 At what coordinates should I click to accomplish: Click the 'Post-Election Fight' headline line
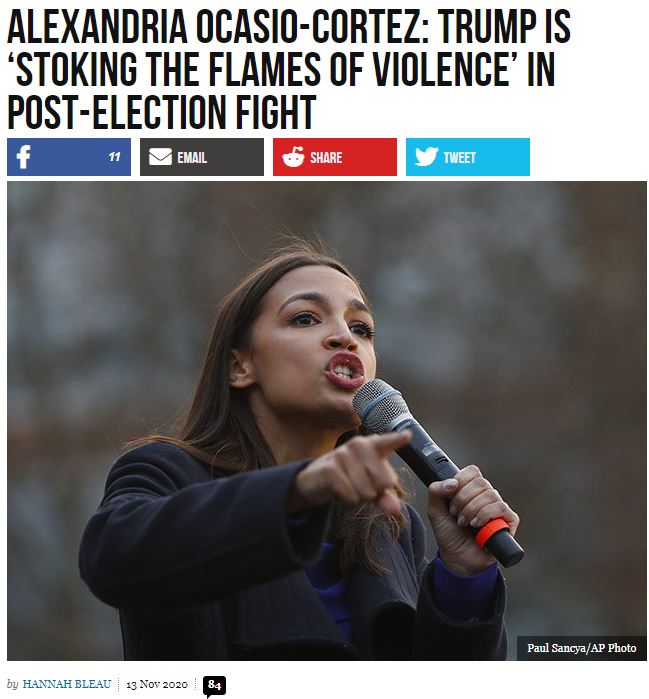(x=161, y=111)
